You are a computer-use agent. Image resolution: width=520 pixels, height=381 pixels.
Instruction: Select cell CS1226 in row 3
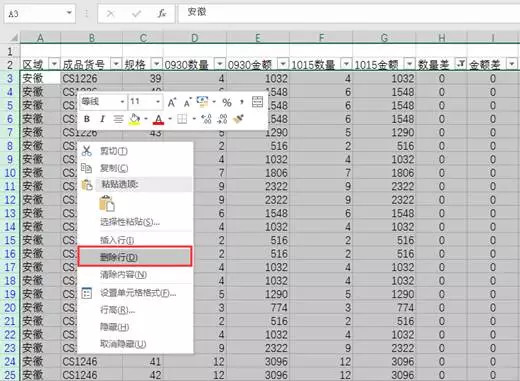91,79
